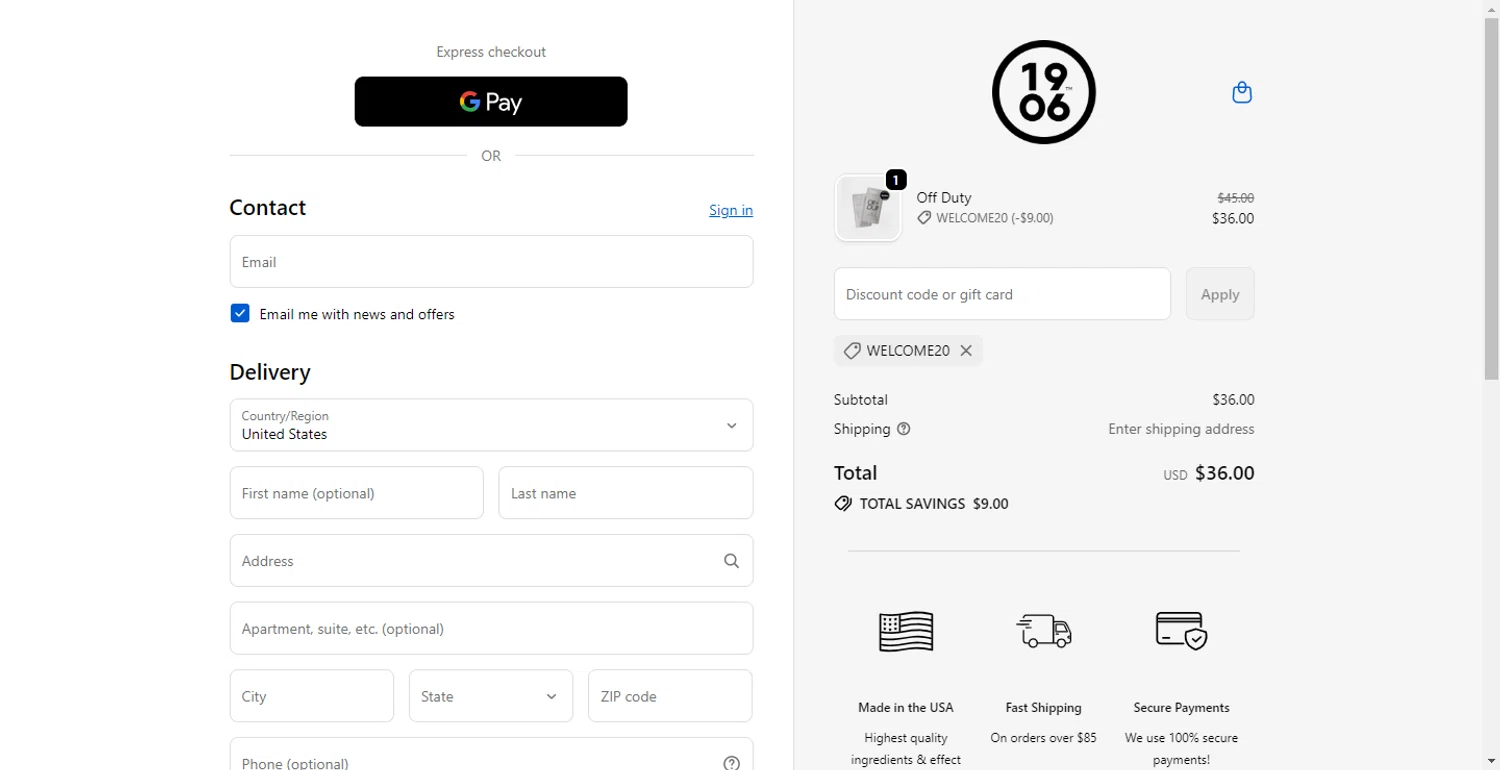This screenshot has width=1500, height=770.
Task: Click the quantity badge on product image
Action: (x=896, y=180)
